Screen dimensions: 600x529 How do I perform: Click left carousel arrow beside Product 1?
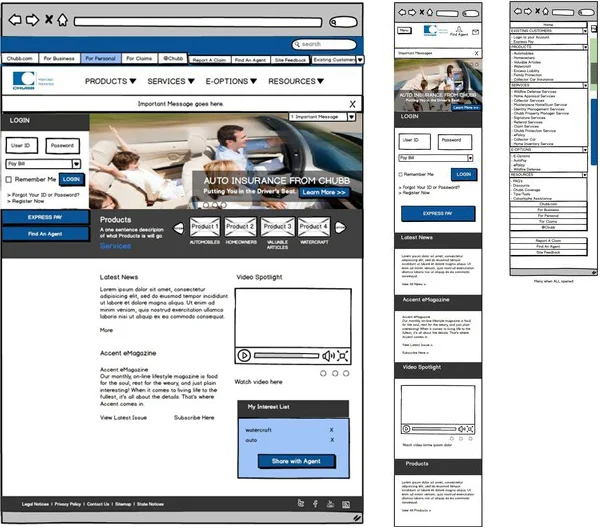point(178,228)
